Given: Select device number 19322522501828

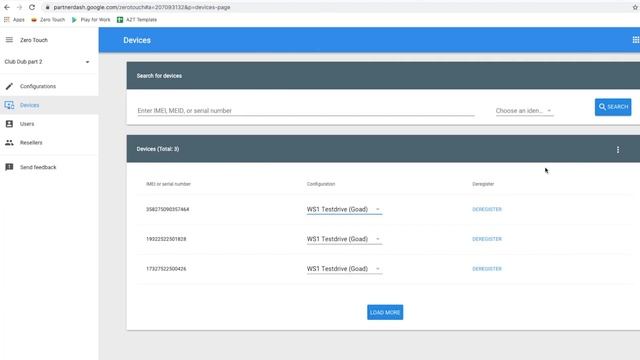Looking at the screenshot, I should pyautogui.click(x=166, y=239).
